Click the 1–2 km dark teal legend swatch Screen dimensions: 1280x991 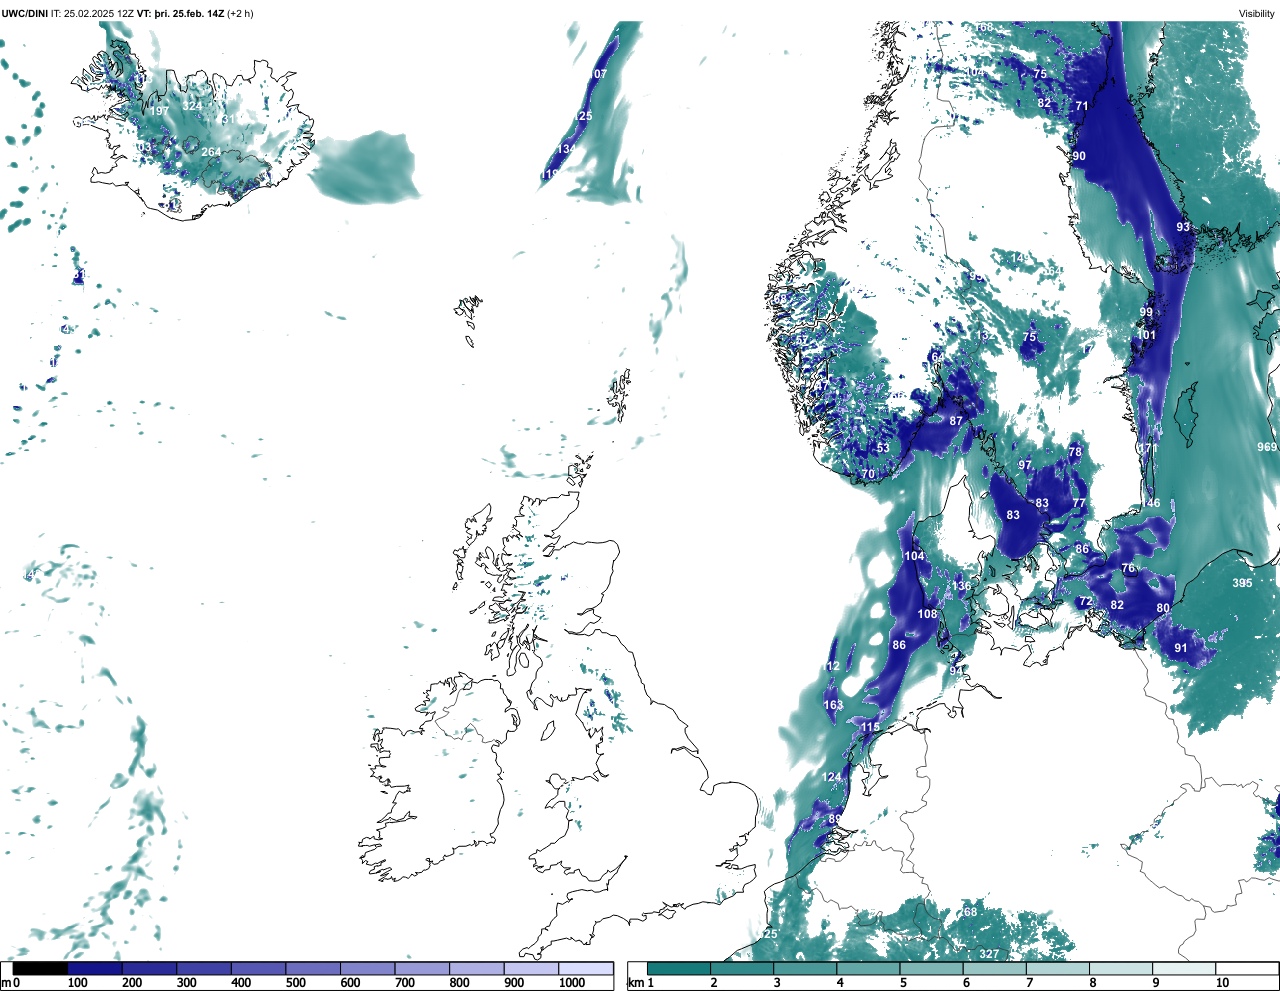[x=679, y=968]
